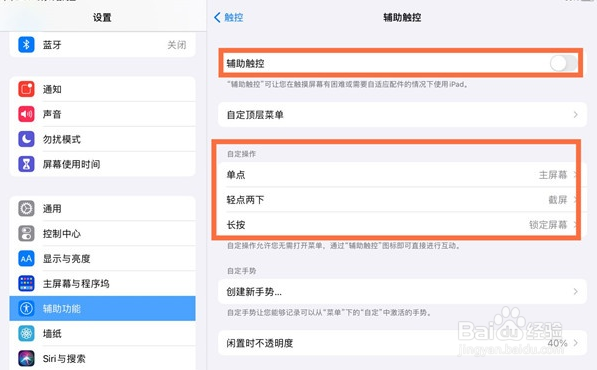Image resolution: width=597 pixels, height=370 pixels.
Task: Open 自定顶层菜单 row
Action: (x=402, y=115)
